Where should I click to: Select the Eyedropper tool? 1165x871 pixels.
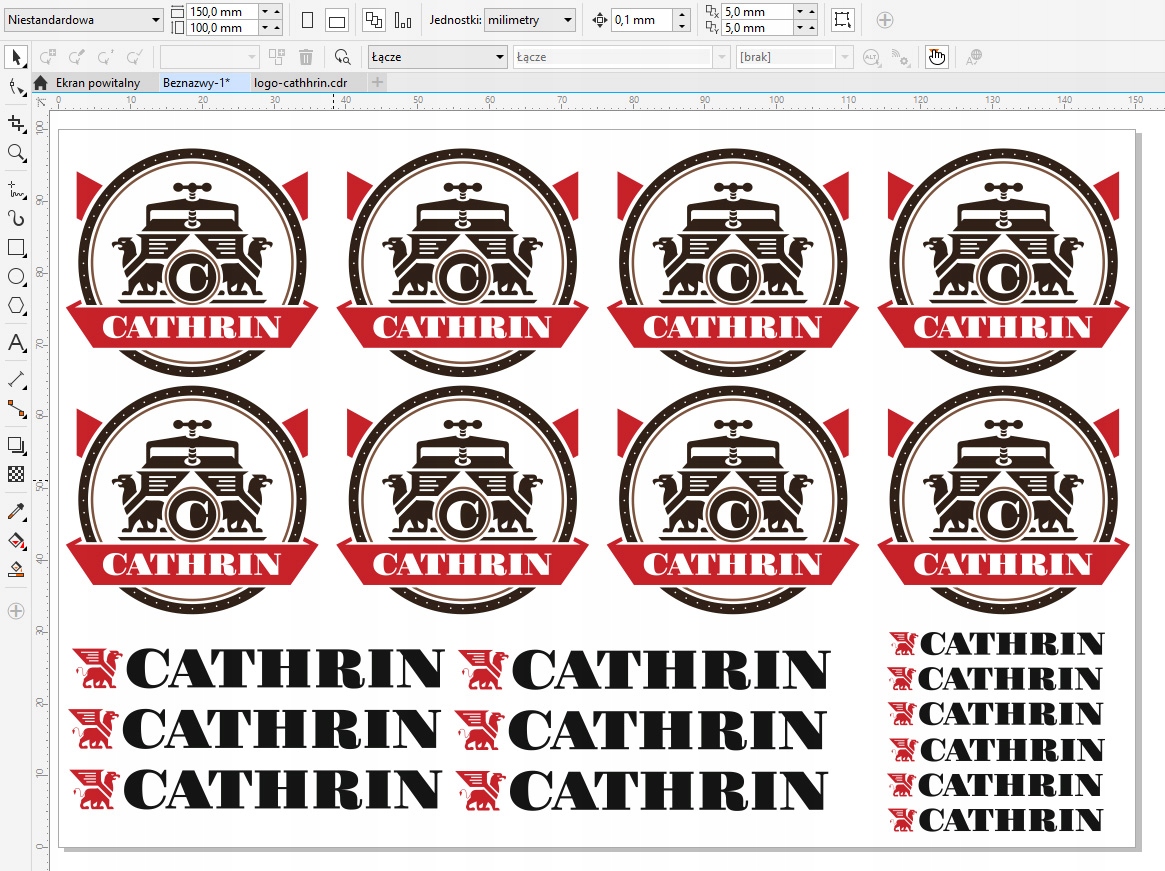point(15,512)
